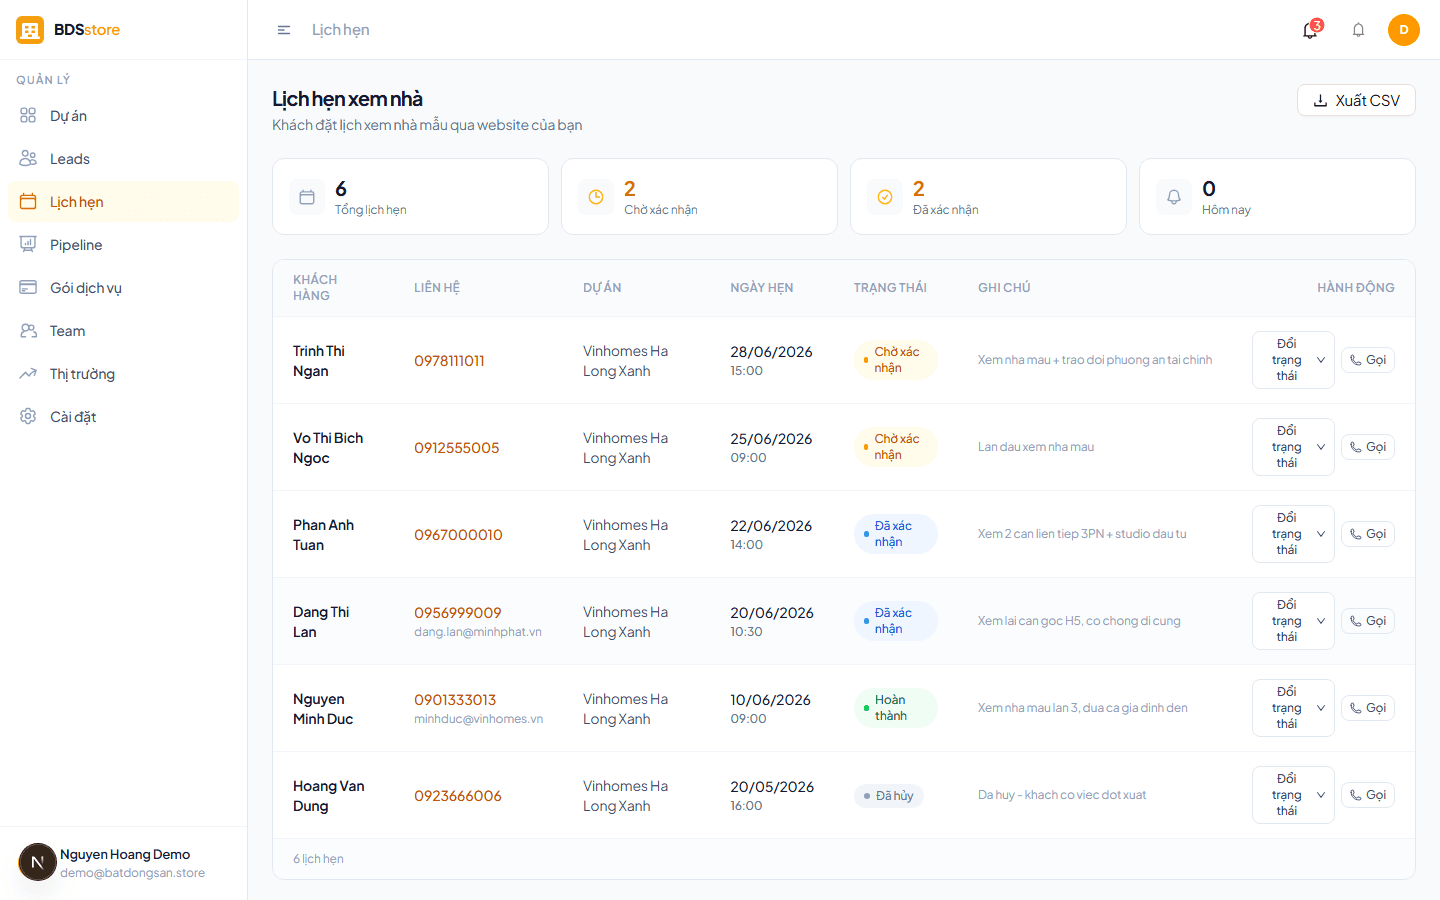Screen dimensions: 1440x900
Task: Open Leads in the sidebar
Action: 123,159
